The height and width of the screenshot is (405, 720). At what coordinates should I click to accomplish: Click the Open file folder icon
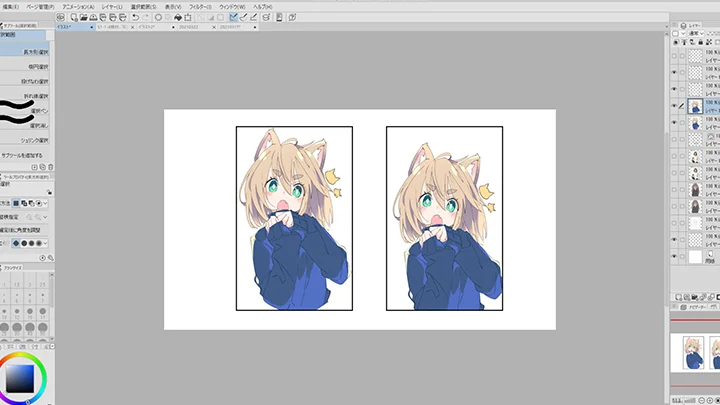[x=84, y=17]
